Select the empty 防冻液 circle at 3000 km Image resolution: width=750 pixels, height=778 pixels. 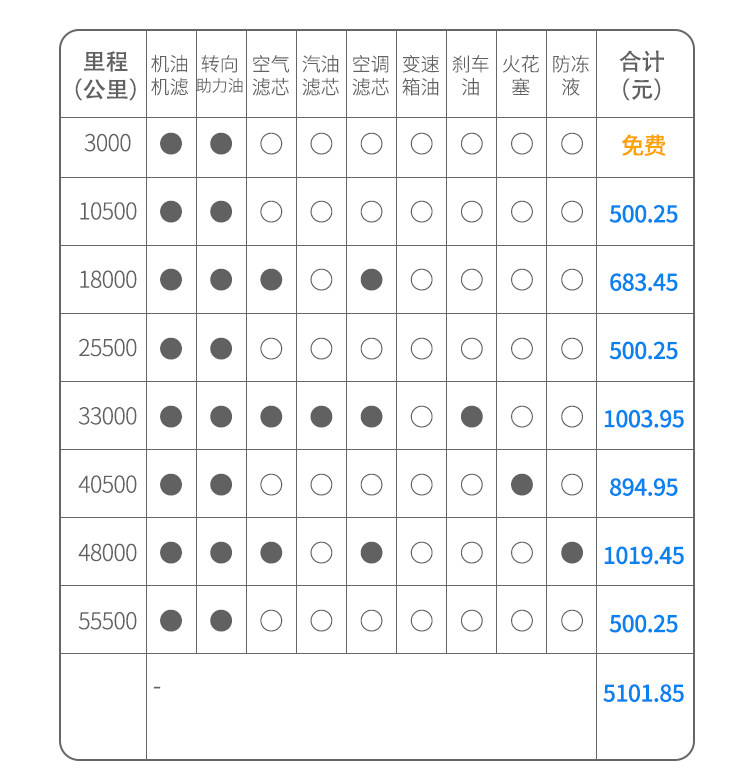[x=571, y=144]
